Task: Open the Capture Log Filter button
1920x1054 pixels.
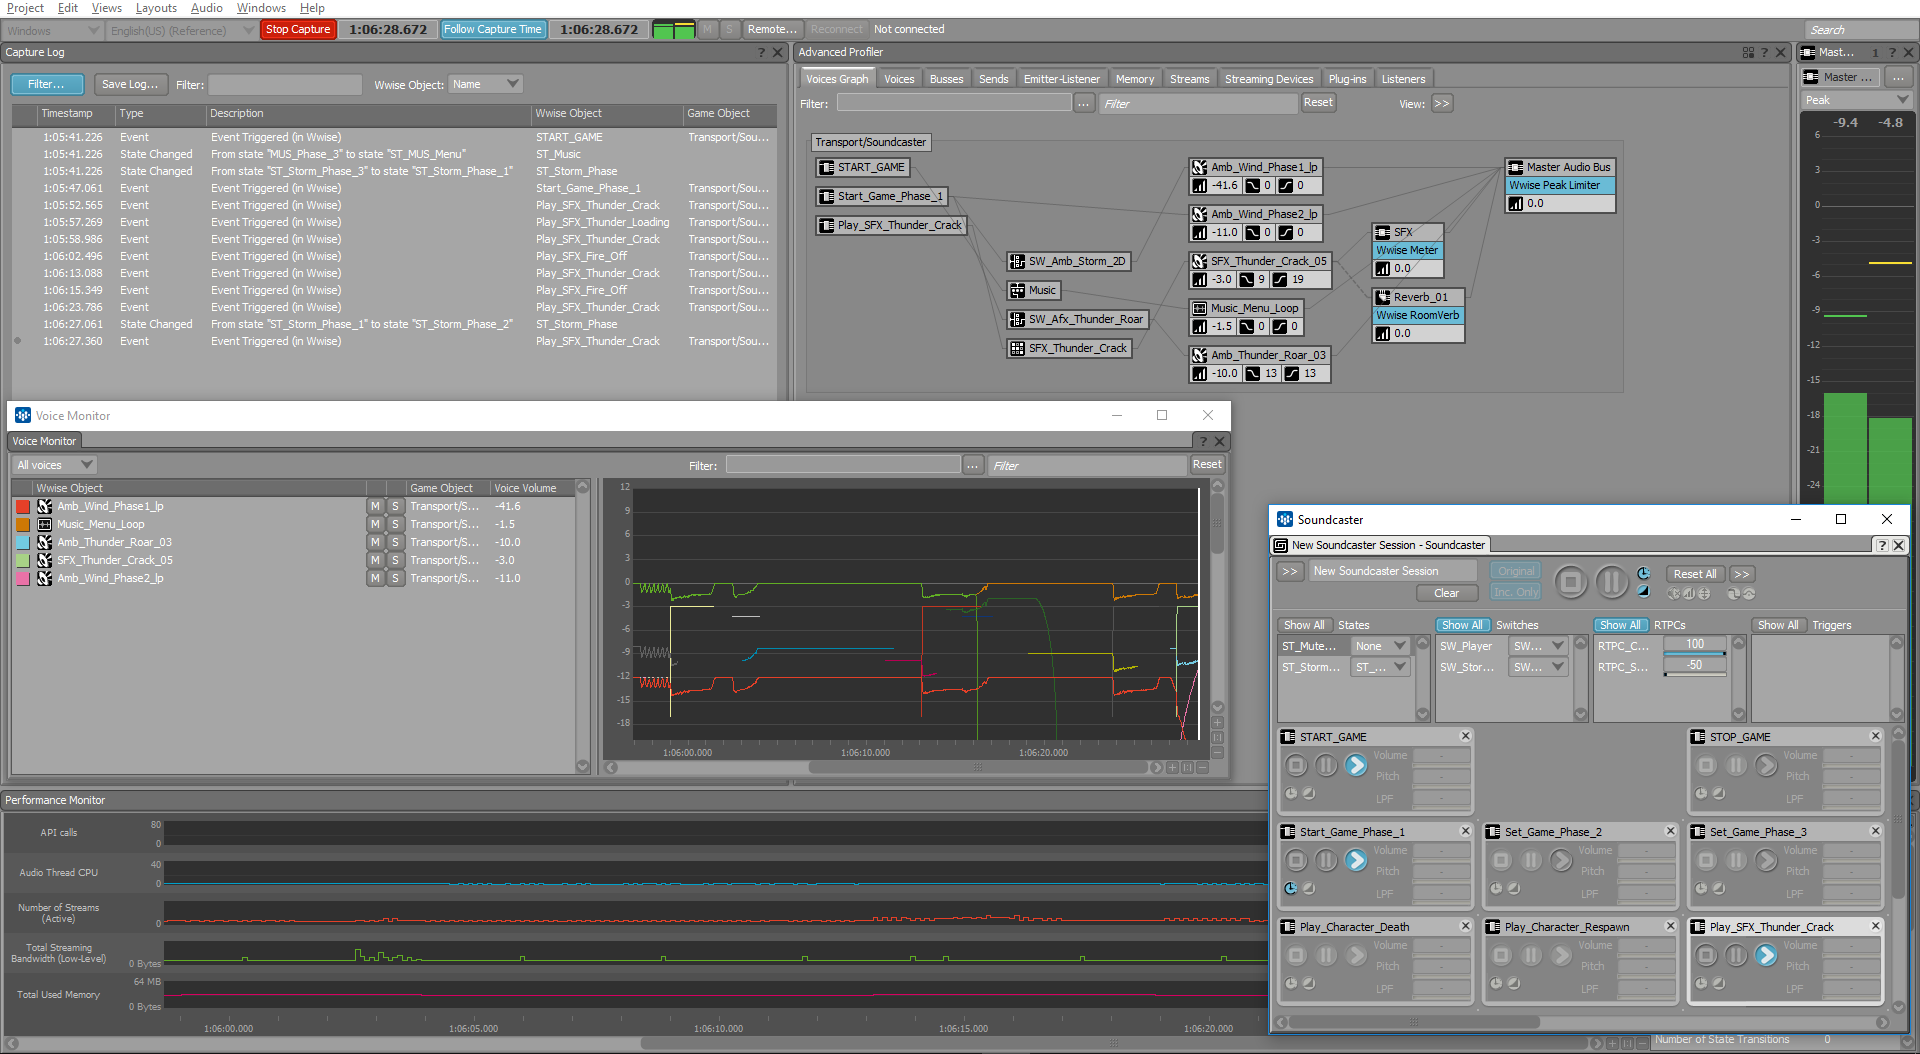Action: tap(46, 84)
